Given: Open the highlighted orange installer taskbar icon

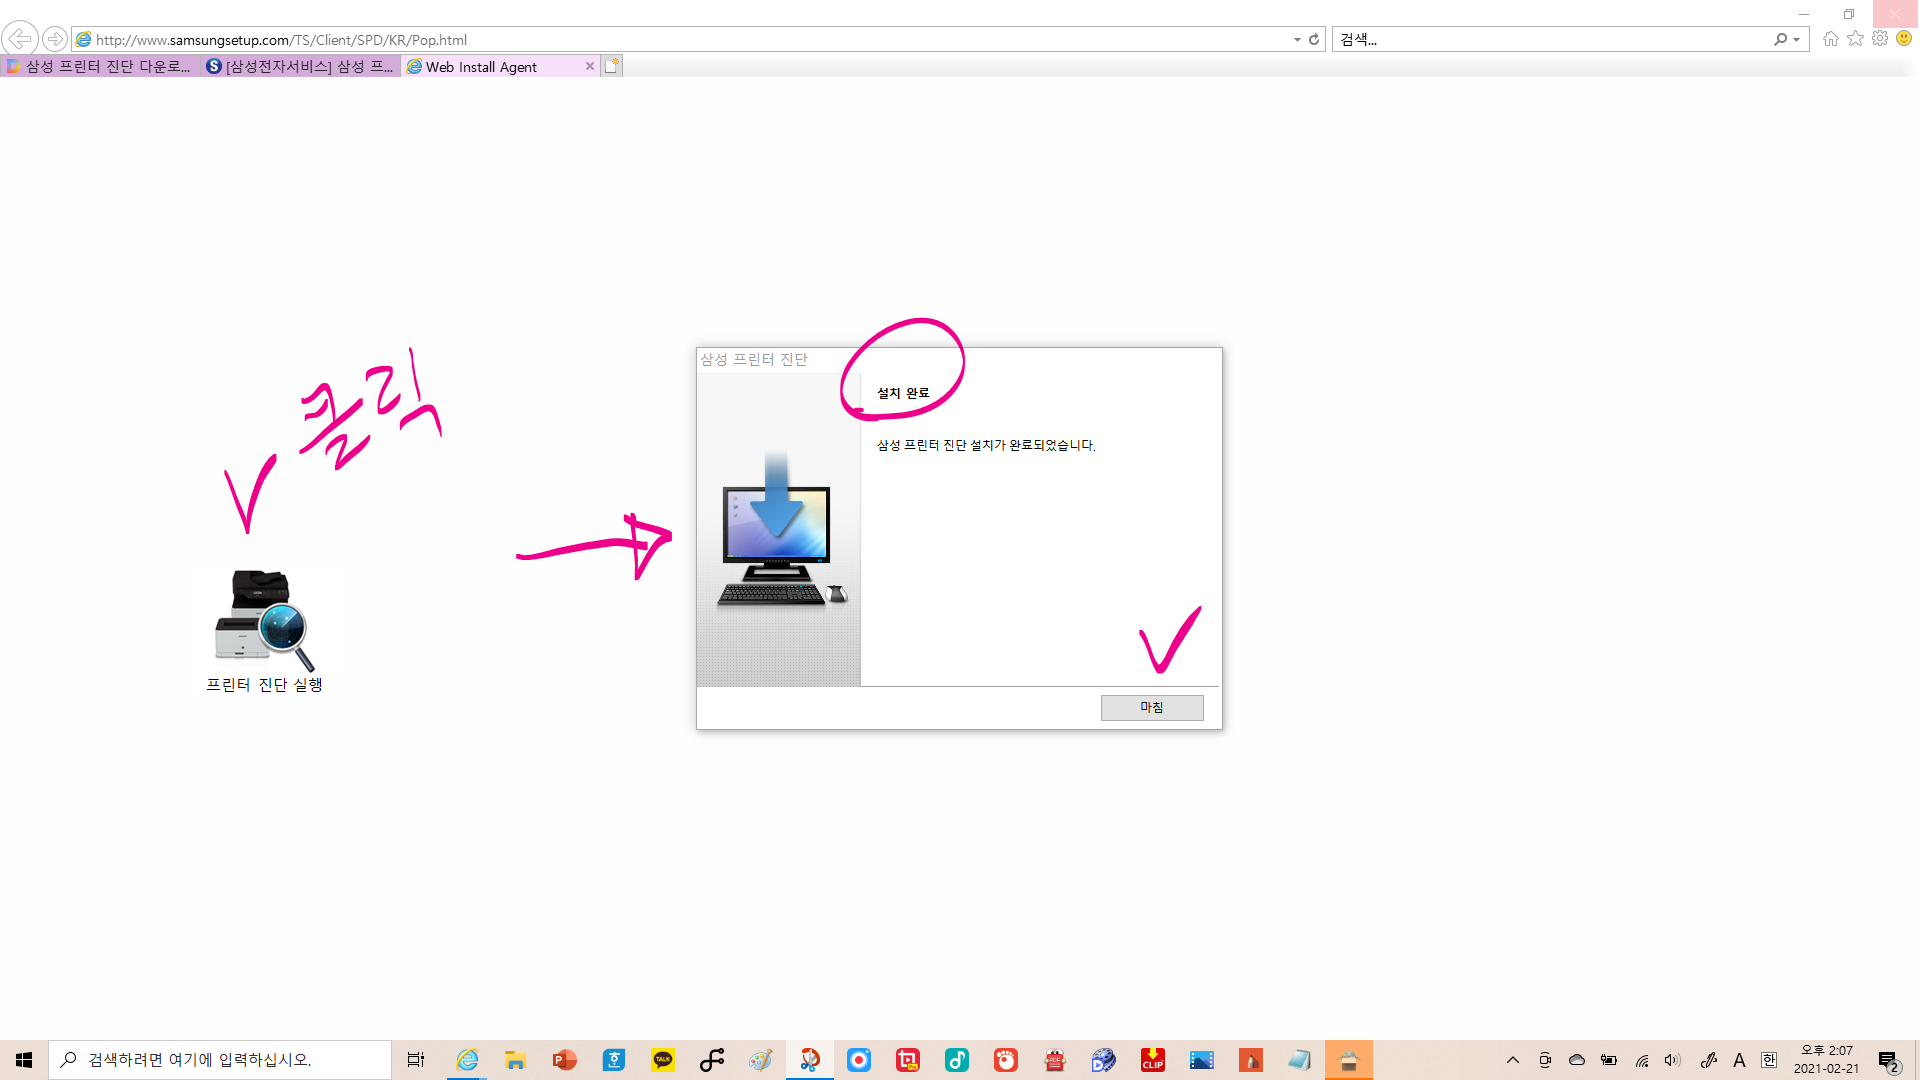Looking at the screenshot, I should tap(1349, 1060).
